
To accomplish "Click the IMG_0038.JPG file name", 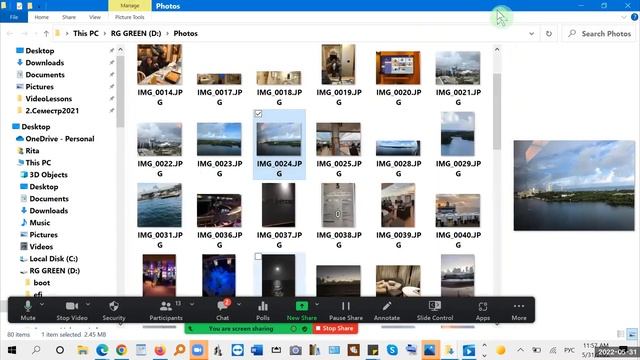I will 339,240.
